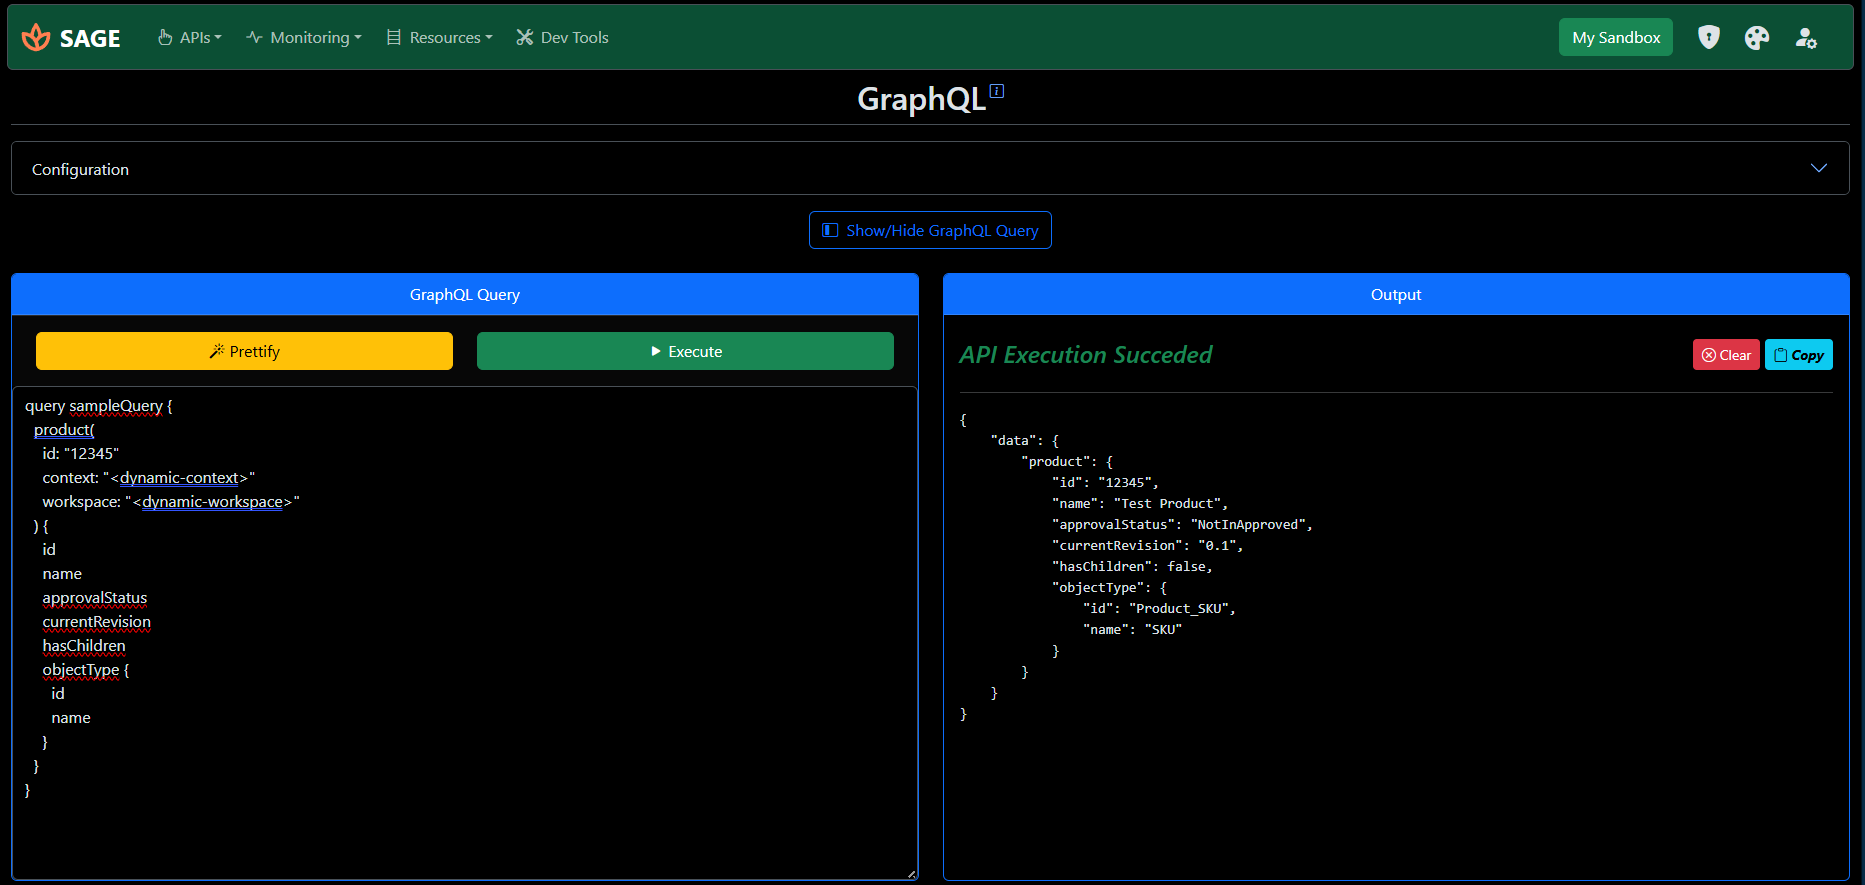The height and width of the screenshot is (885, 1865).
Task: Click the SAGE brand text
Action: click(90, 38)
